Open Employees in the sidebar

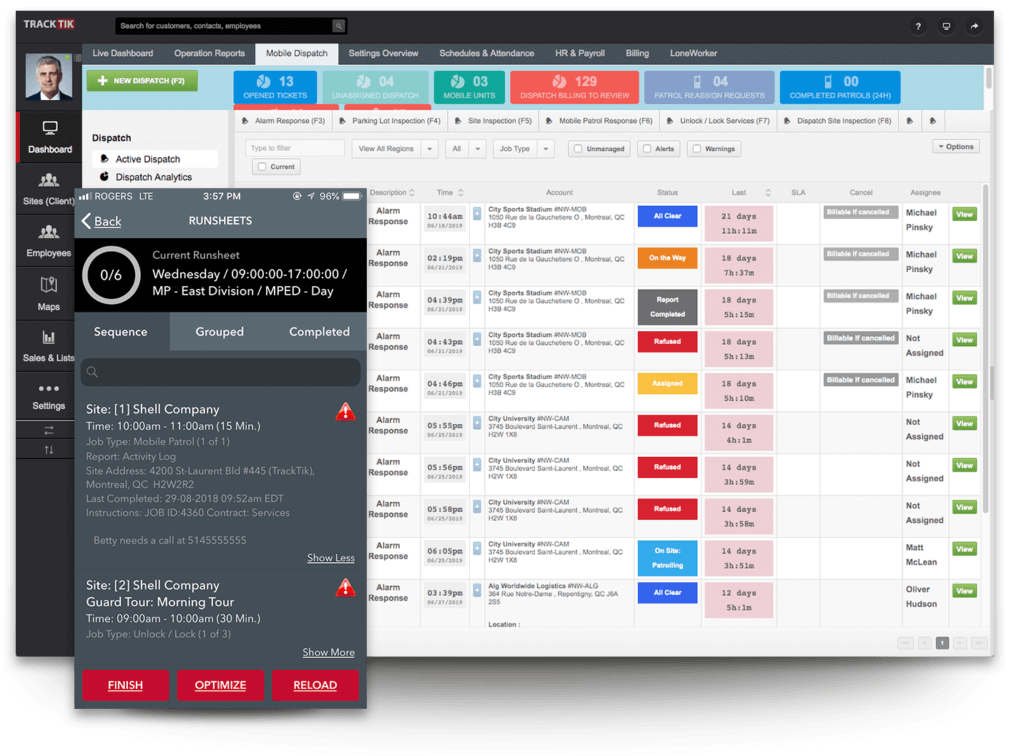(48, 241)
